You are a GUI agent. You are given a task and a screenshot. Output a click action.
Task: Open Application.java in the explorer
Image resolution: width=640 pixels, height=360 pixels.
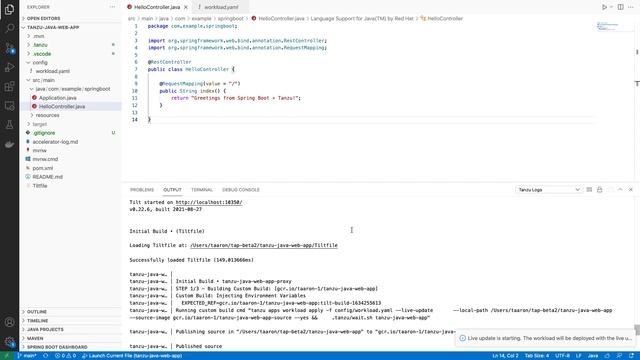[x=71, y=98]
